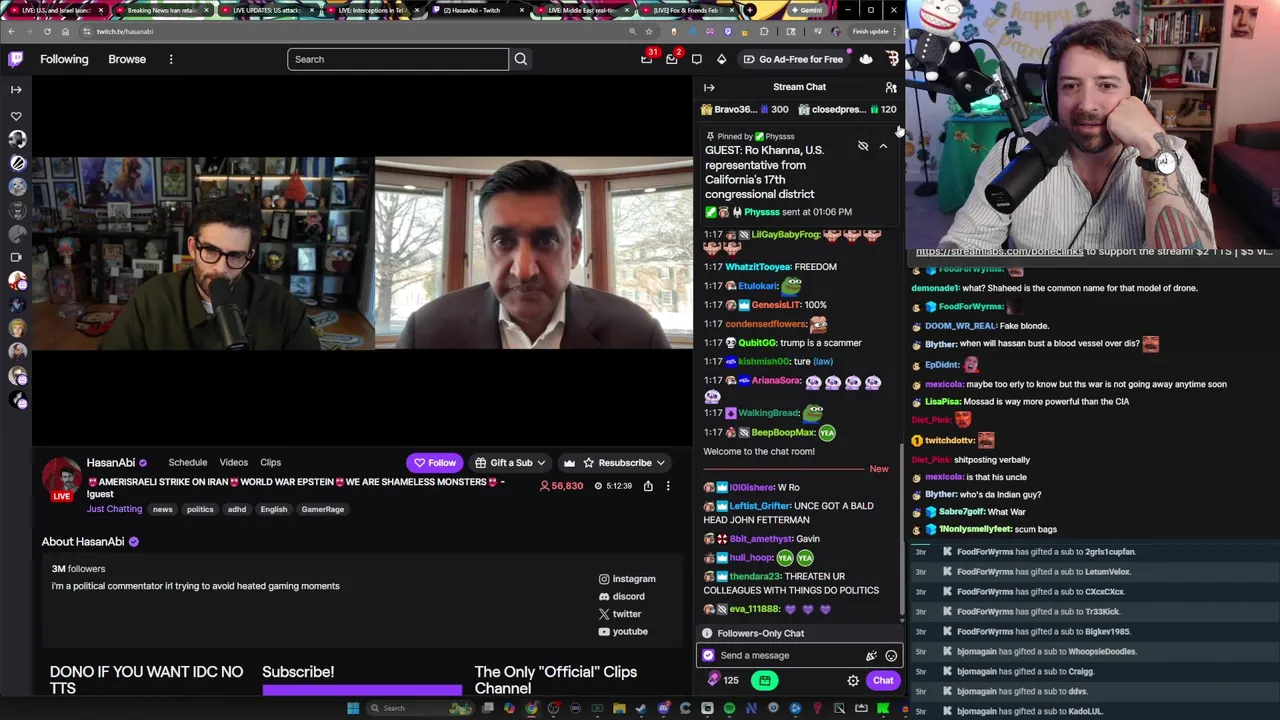Open the Get Bits diamond icon
1280x720 pixels.
pyautogui.click(x=721, y=59)
